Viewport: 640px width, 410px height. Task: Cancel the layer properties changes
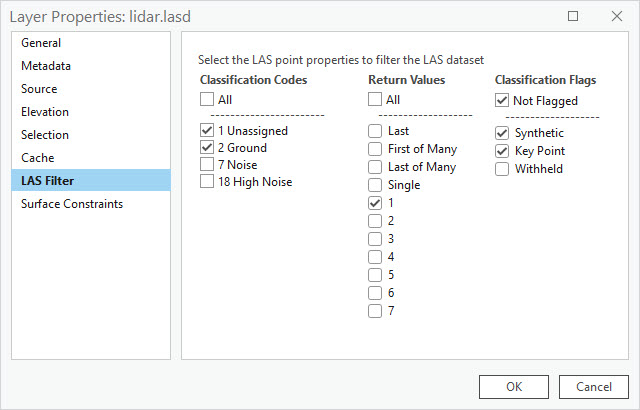tap(593, 387)
